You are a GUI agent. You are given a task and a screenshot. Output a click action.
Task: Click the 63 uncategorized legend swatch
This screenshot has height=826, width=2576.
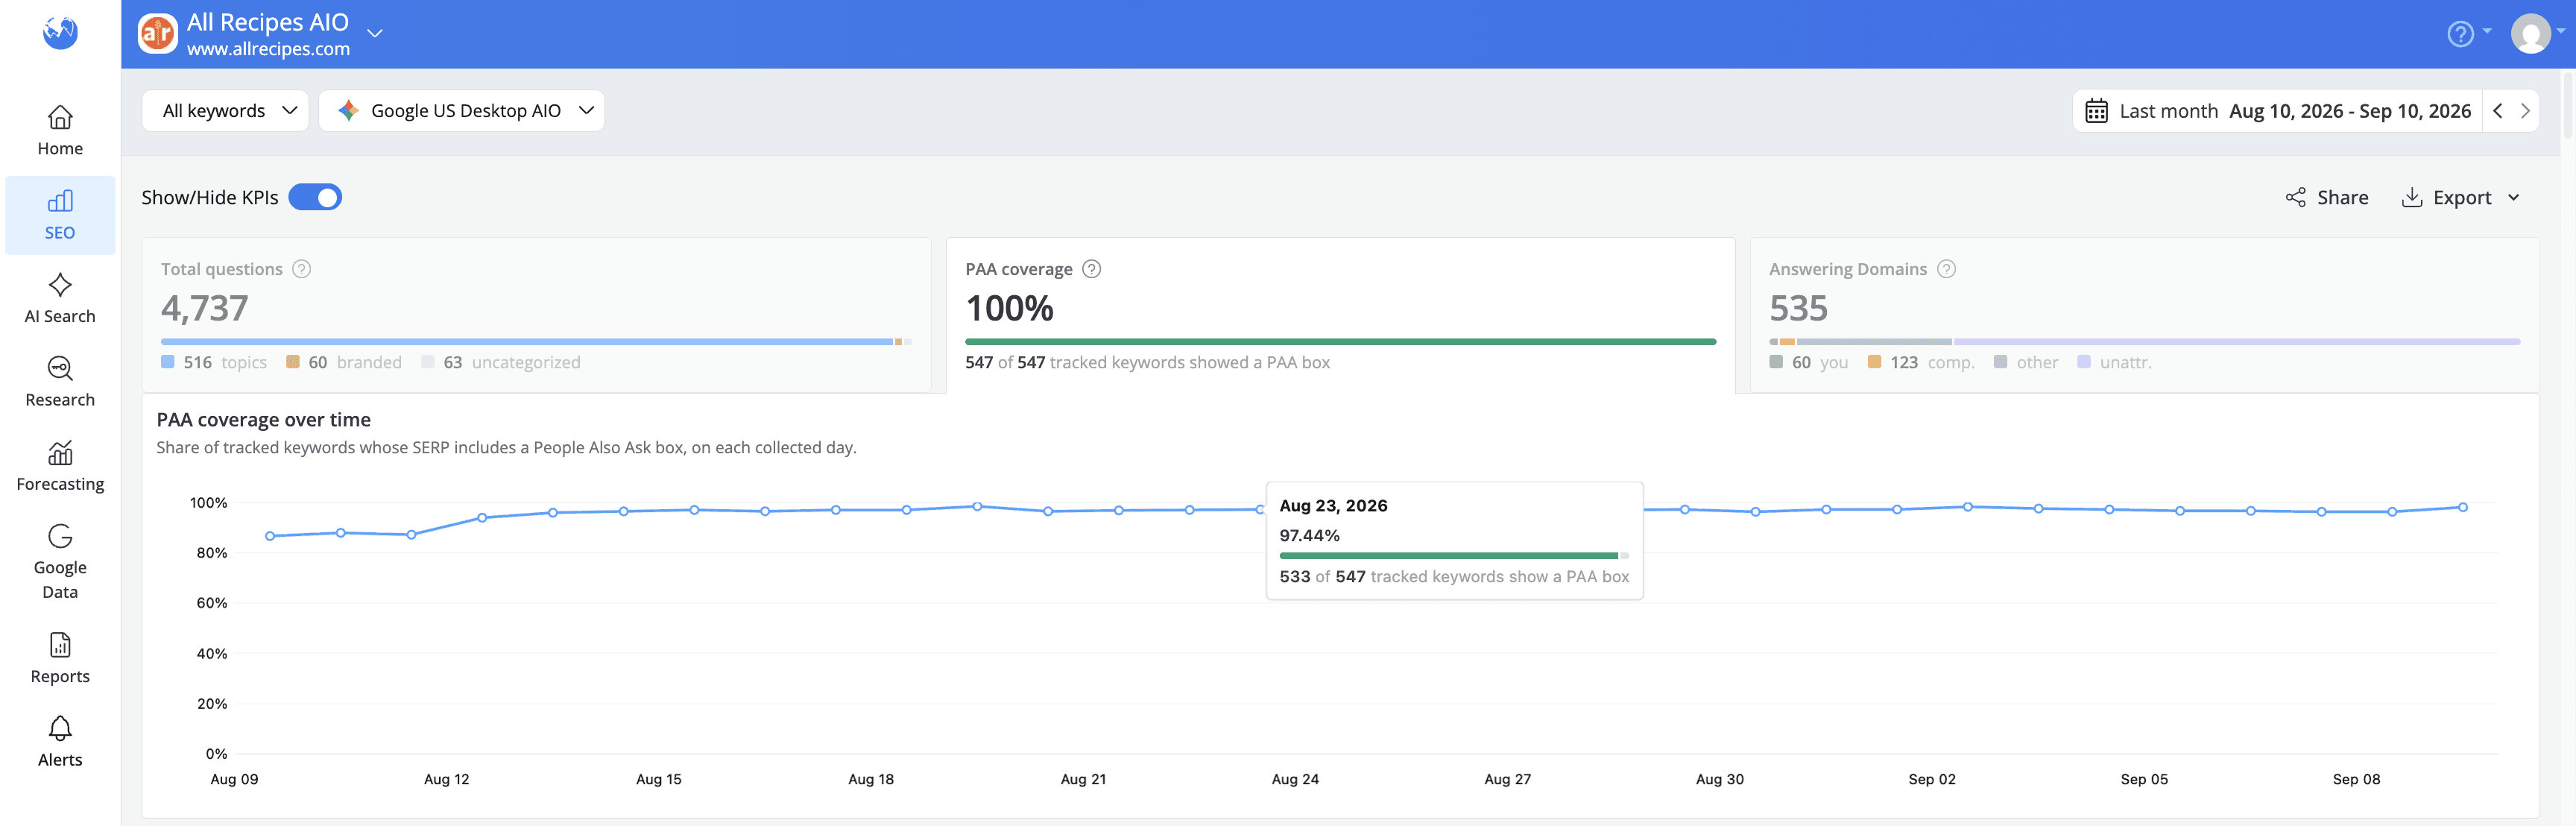pos(428,362)
